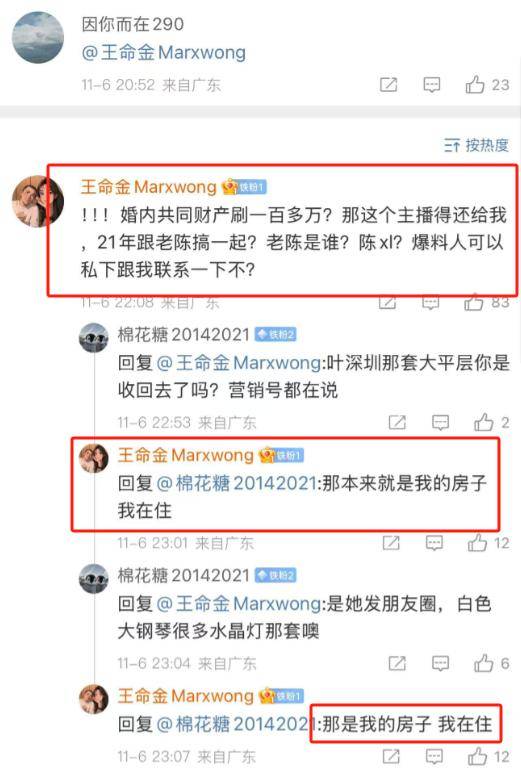Open 因你而在290 profile name
Screen dimensions: 521x775
tap(132, 24)
